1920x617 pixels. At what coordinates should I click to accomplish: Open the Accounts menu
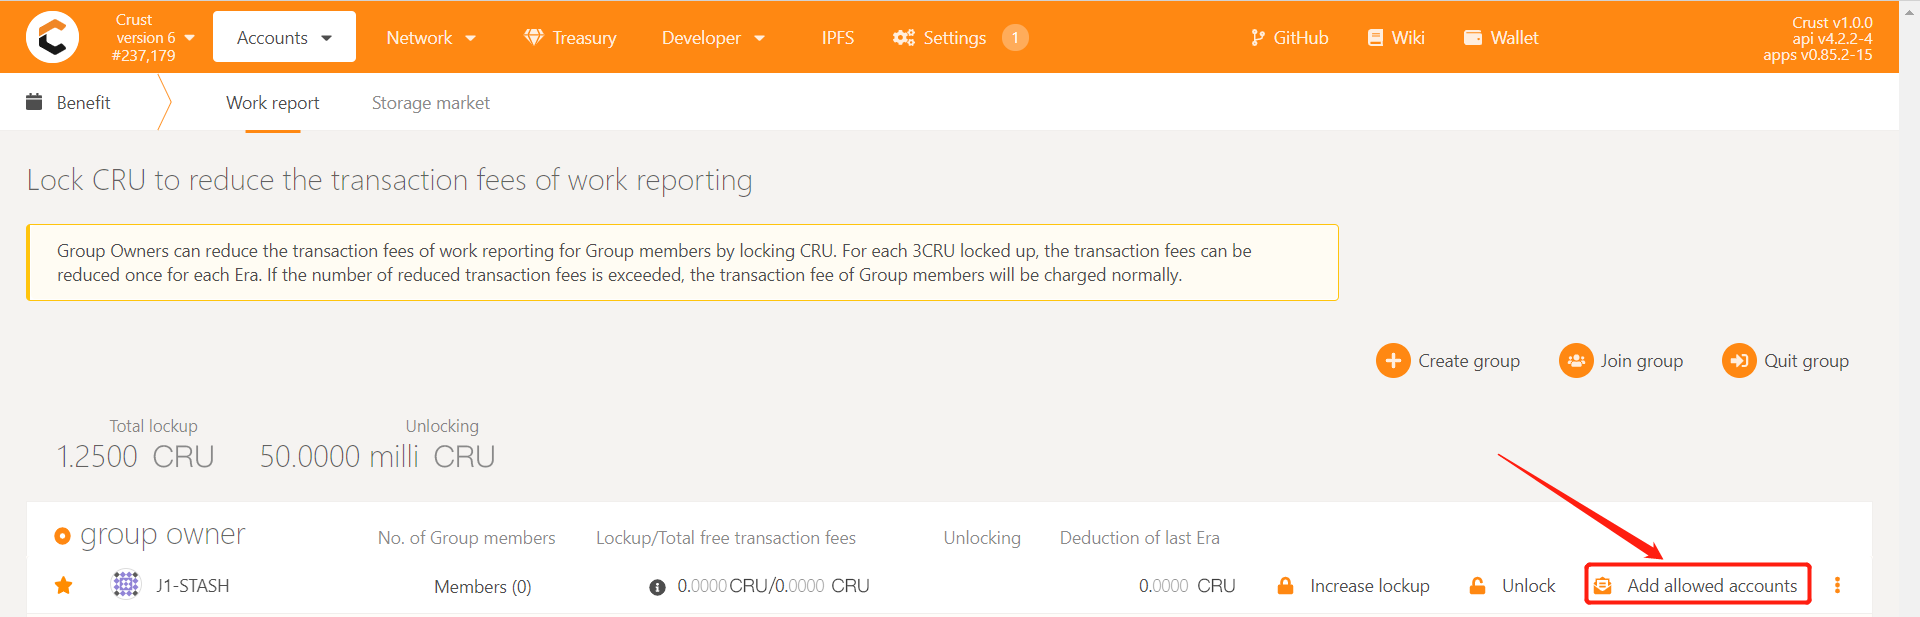point(284,37)
